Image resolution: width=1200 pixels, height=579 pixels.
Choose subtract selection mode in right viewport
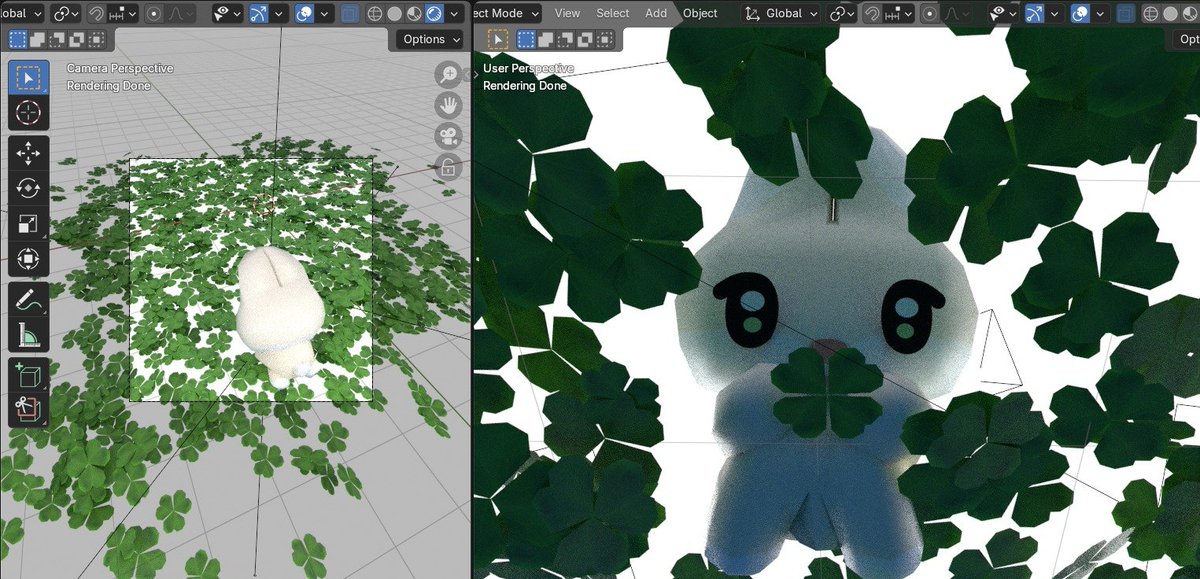(563, 39)
